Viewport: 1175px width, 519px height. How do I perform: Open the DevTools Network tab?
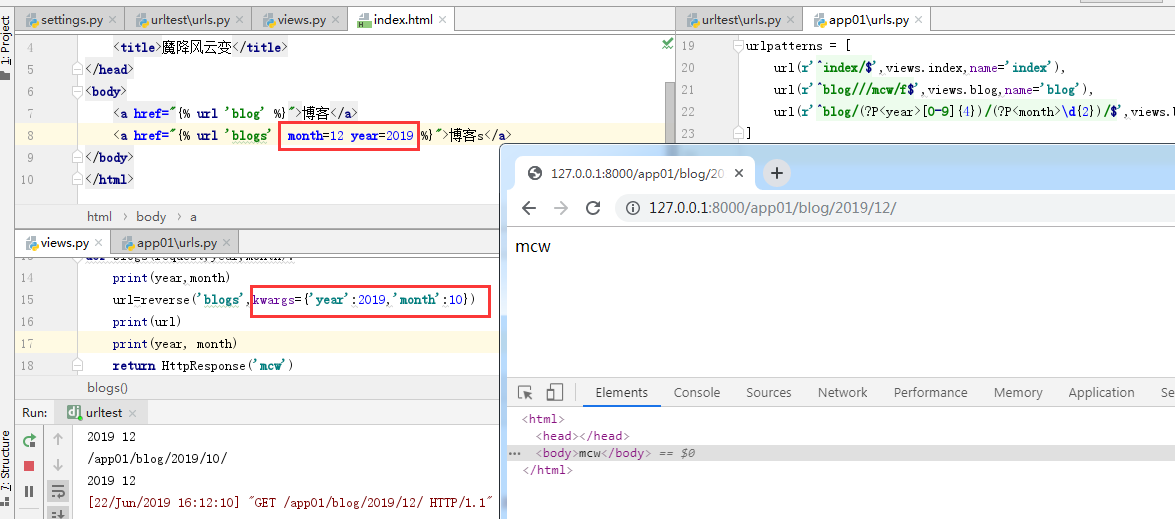coord(842,392)
